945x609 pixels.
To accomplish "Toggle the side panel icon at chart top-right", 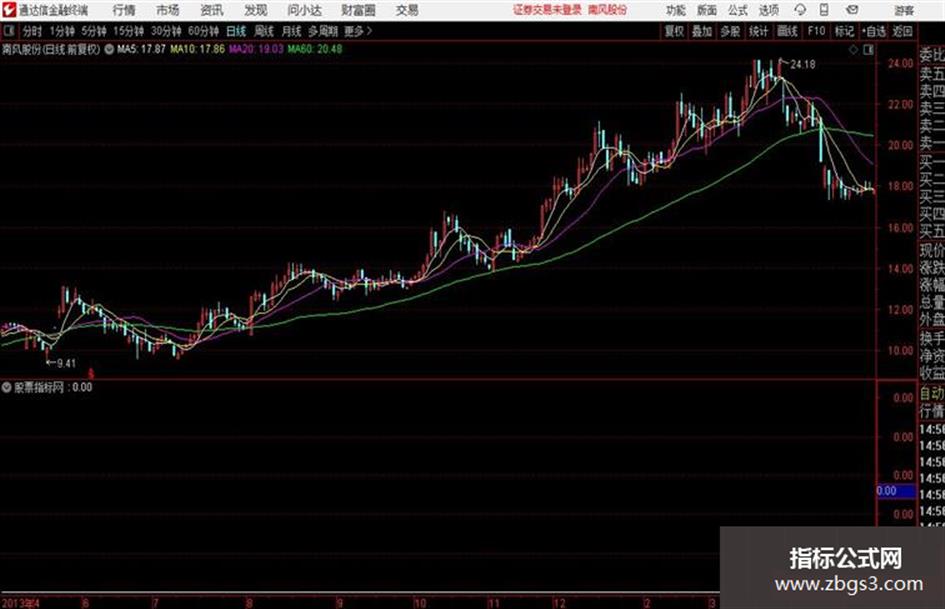I will pos(868,50).
